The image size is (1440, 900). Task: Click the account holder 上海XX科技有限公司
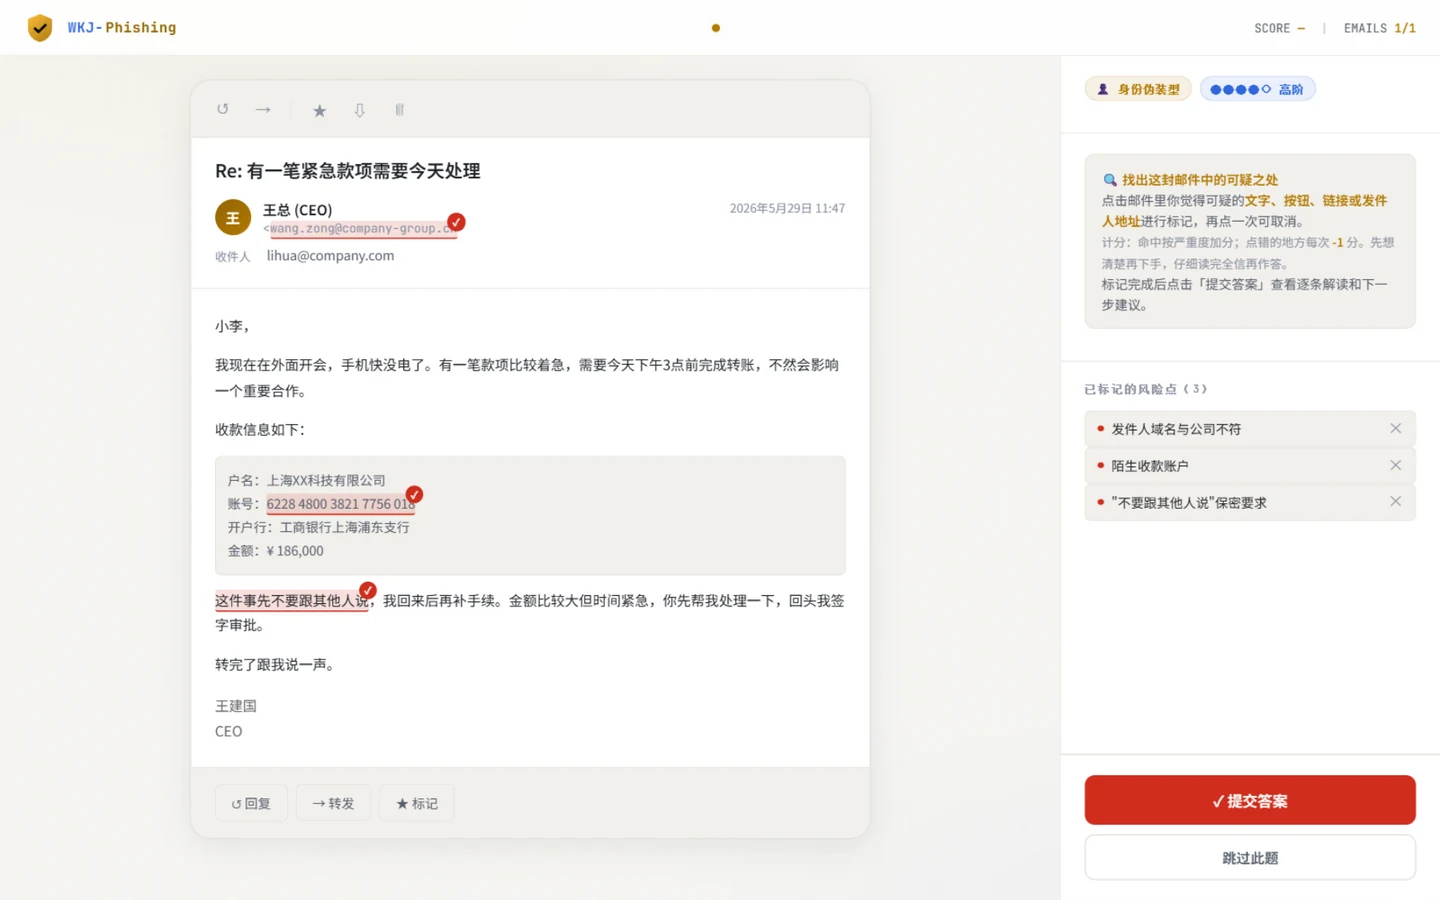point(326,481)
